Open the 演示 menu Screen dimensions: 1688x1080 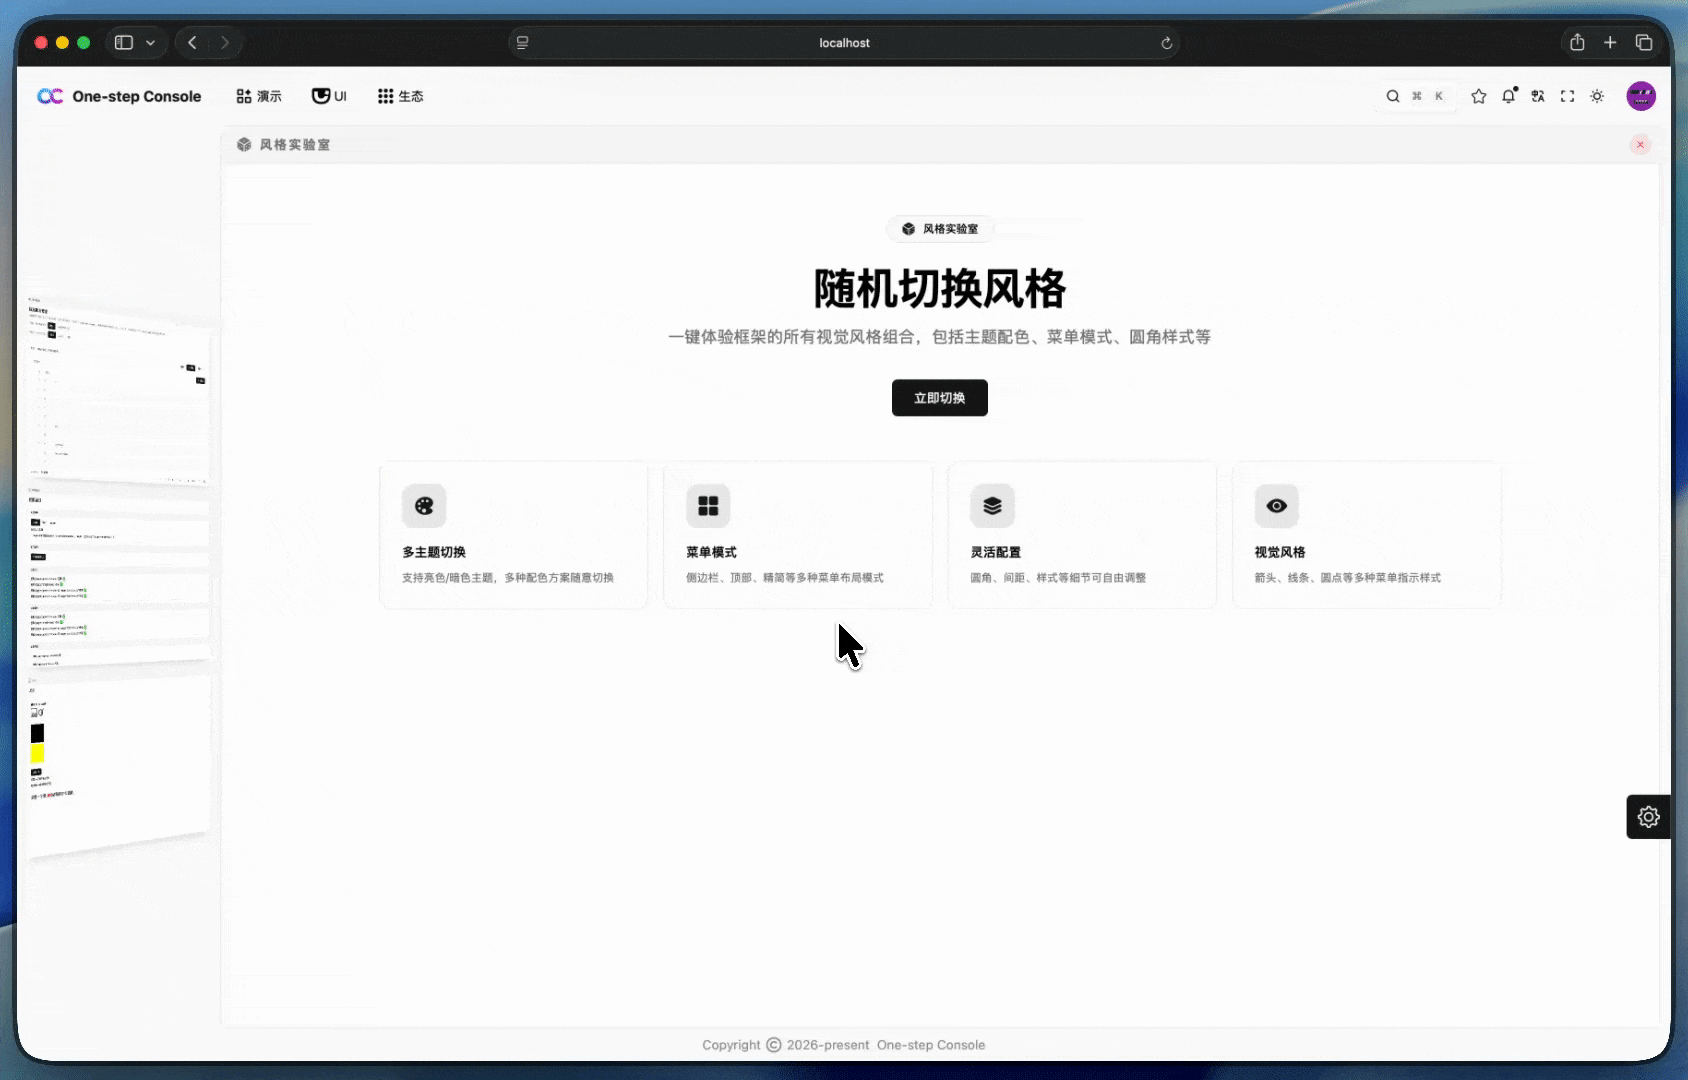[259, 96]
